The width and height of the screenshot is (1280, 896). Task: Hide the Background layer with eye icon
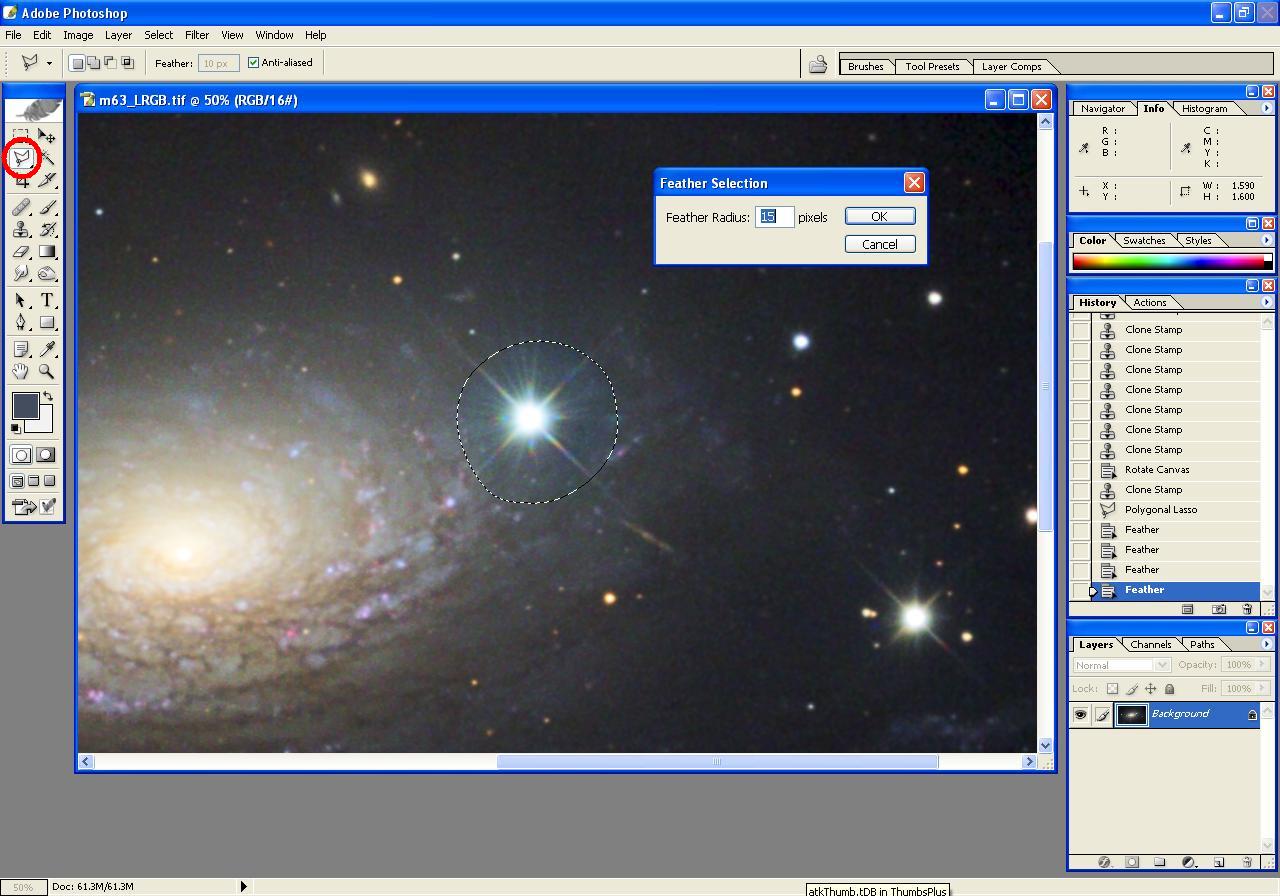click(x=1080, y=715)
